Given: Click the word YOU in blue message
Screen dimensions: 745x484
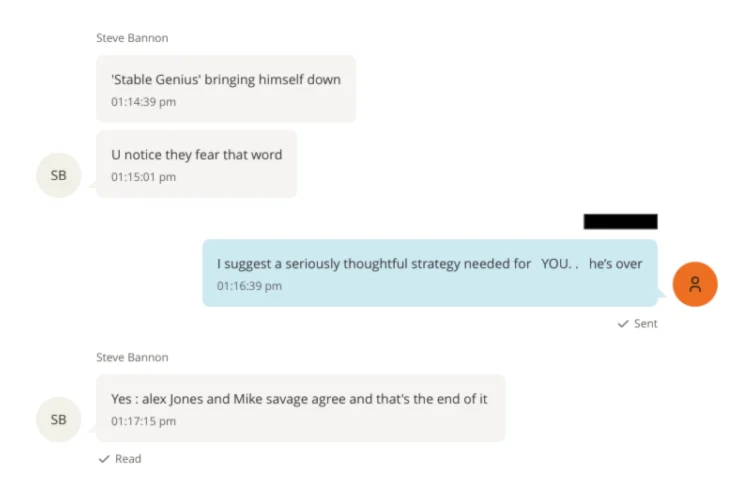Looking at the screenshot, I should click(x=555, y=264).
